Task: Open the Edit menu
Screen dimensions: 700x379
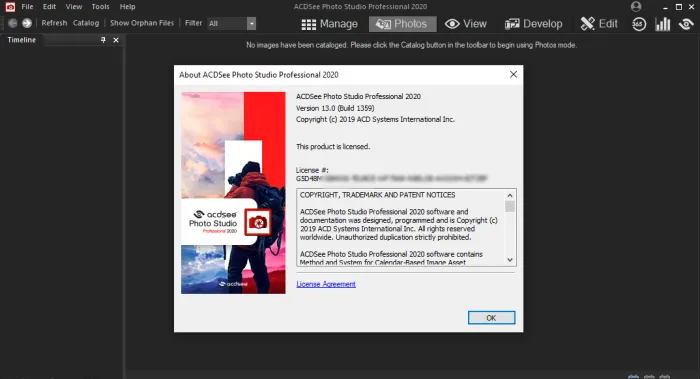Action: click(49, 7)
